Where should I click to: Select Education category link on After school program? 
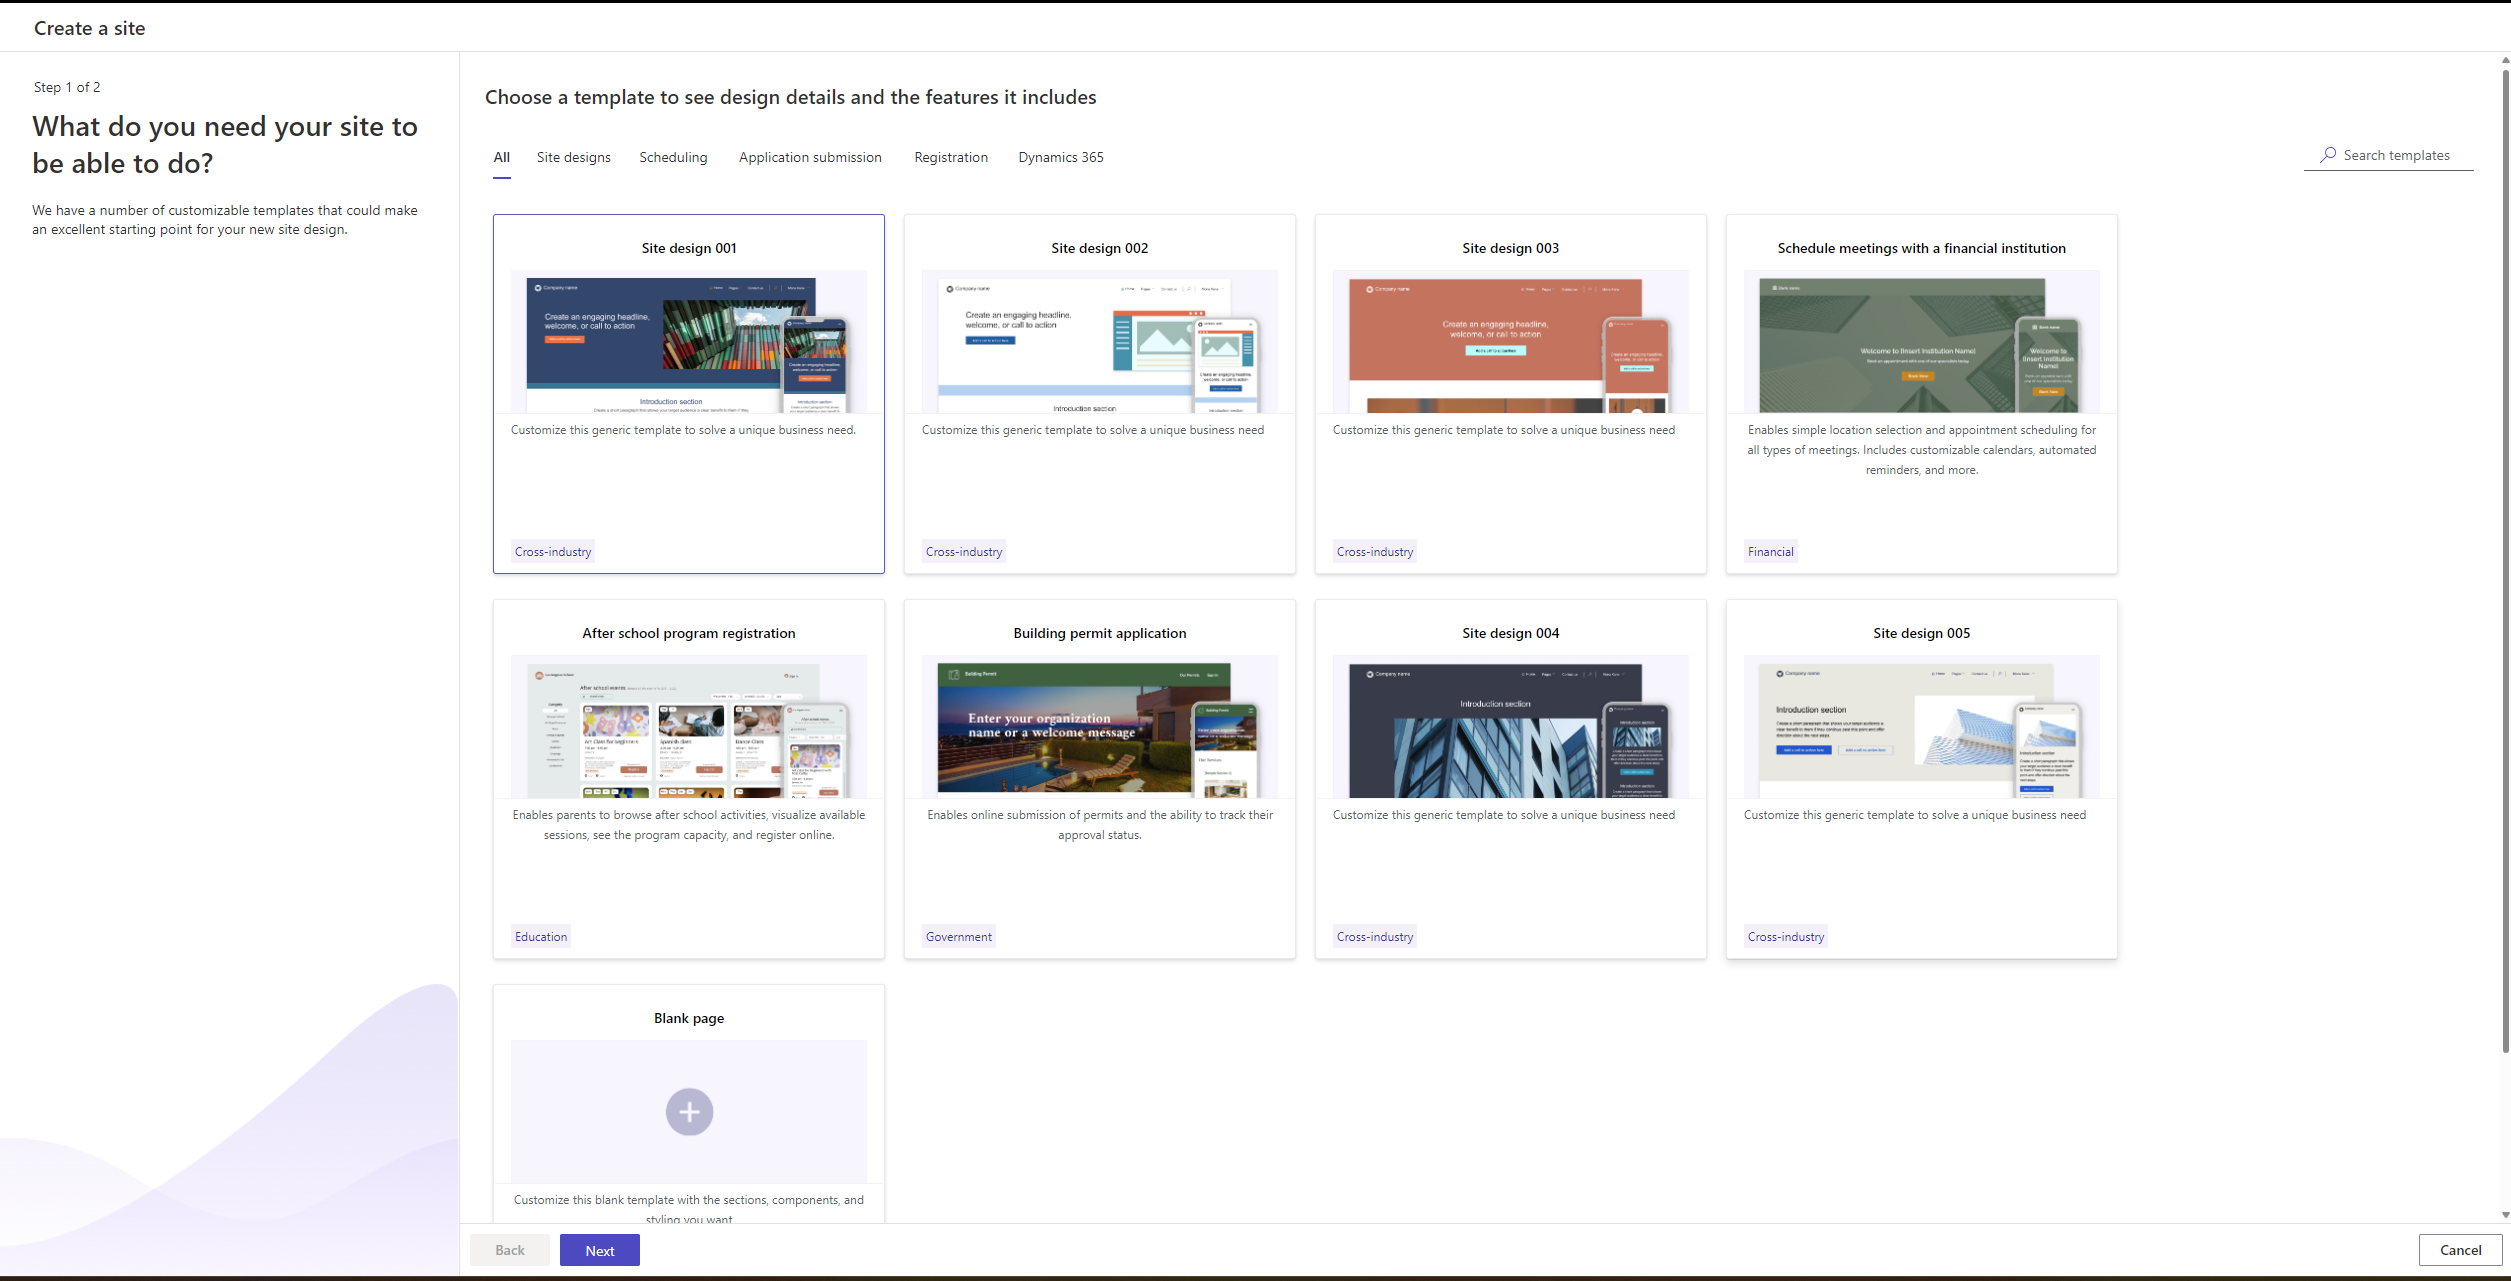click(x=541, y=936)
